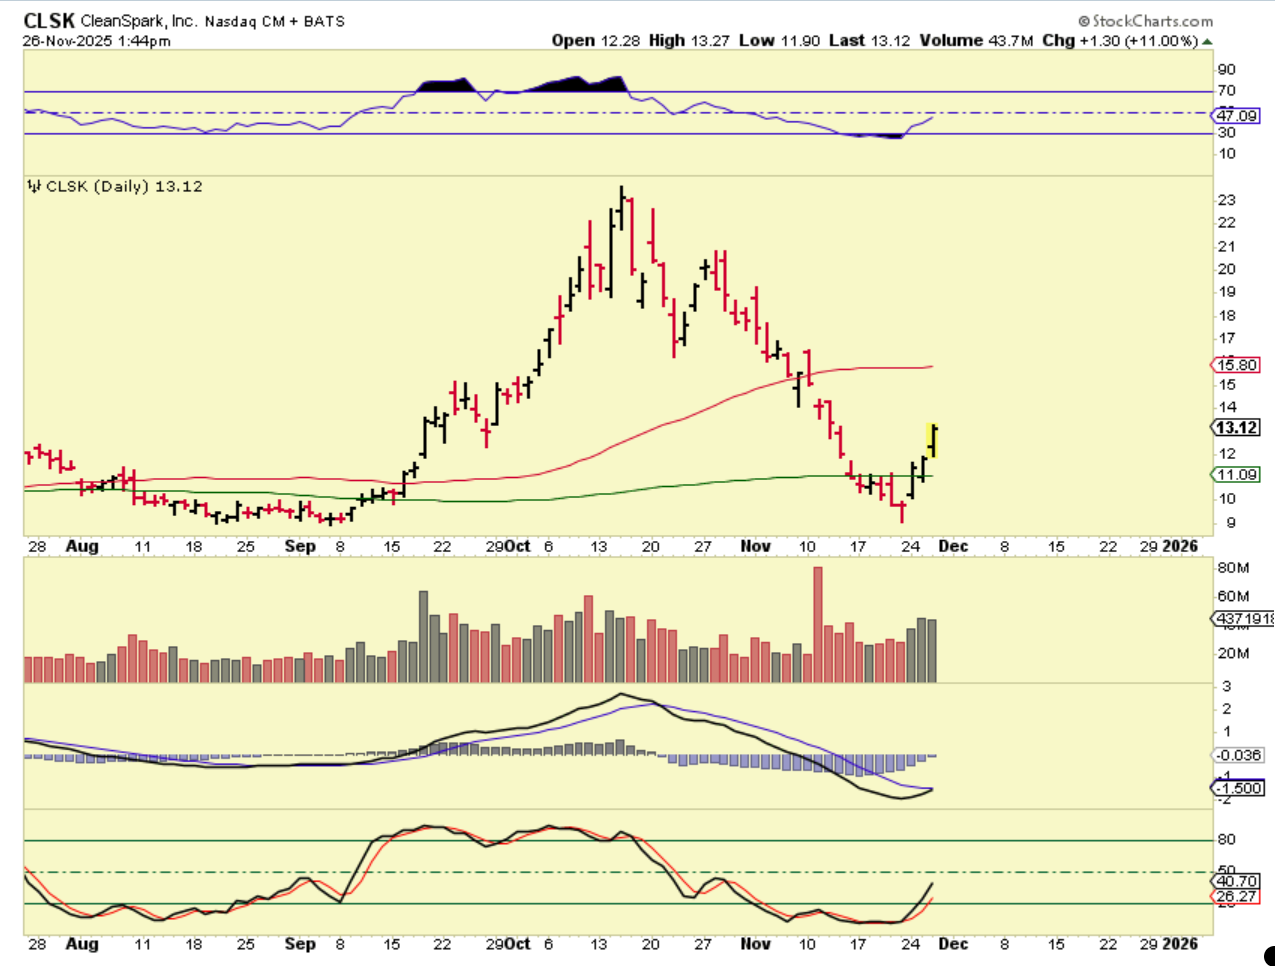
Task: Click the CLSK ticker symbol in header
Action: coord(48,21)
